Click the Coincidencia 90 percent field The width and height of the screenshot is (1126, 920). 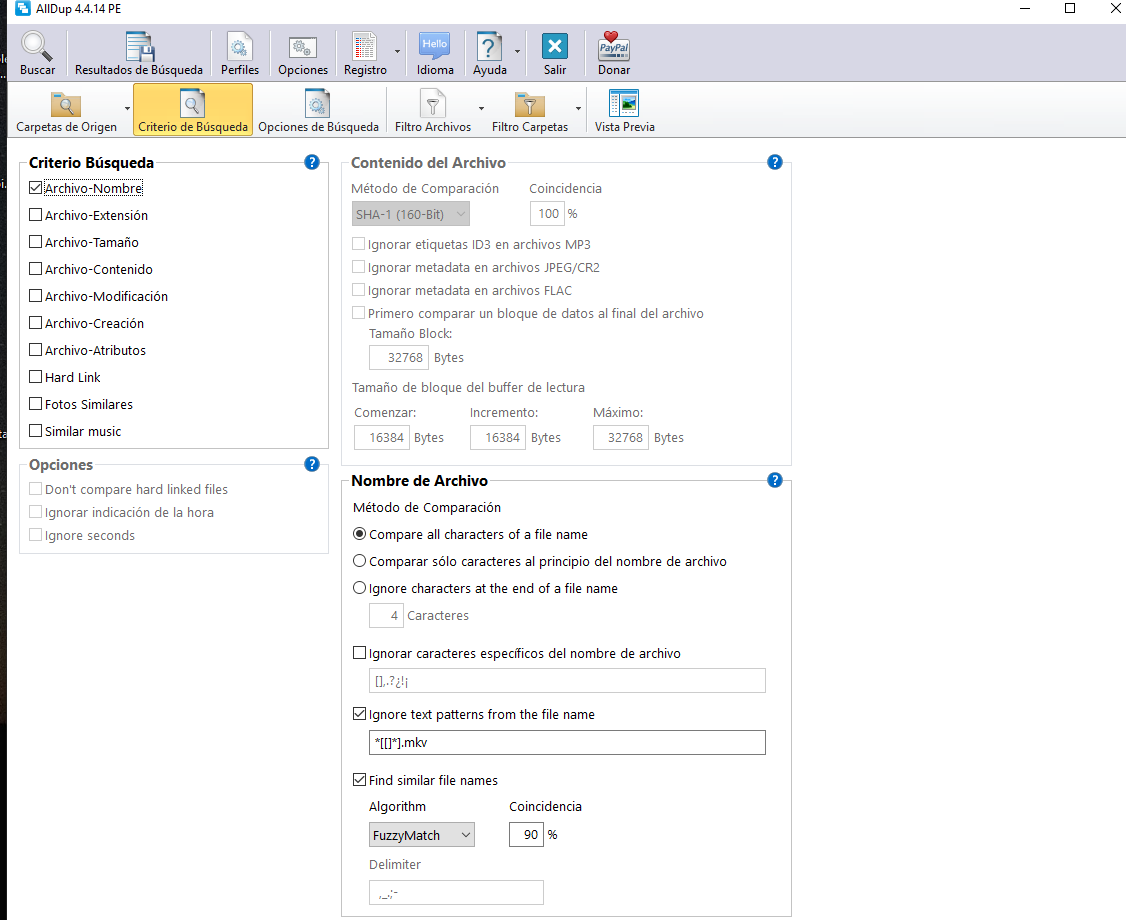coord(526,835)
